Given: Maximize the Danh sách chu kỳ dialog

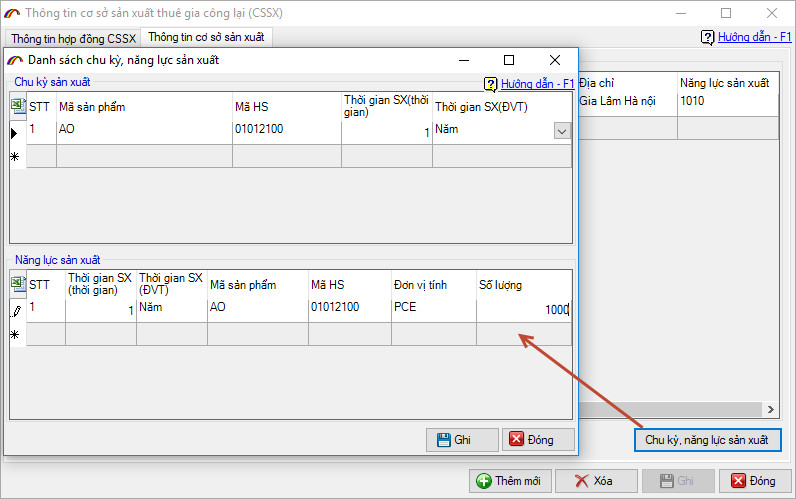Looking at the screenshot, I should [x=509, y=60].
